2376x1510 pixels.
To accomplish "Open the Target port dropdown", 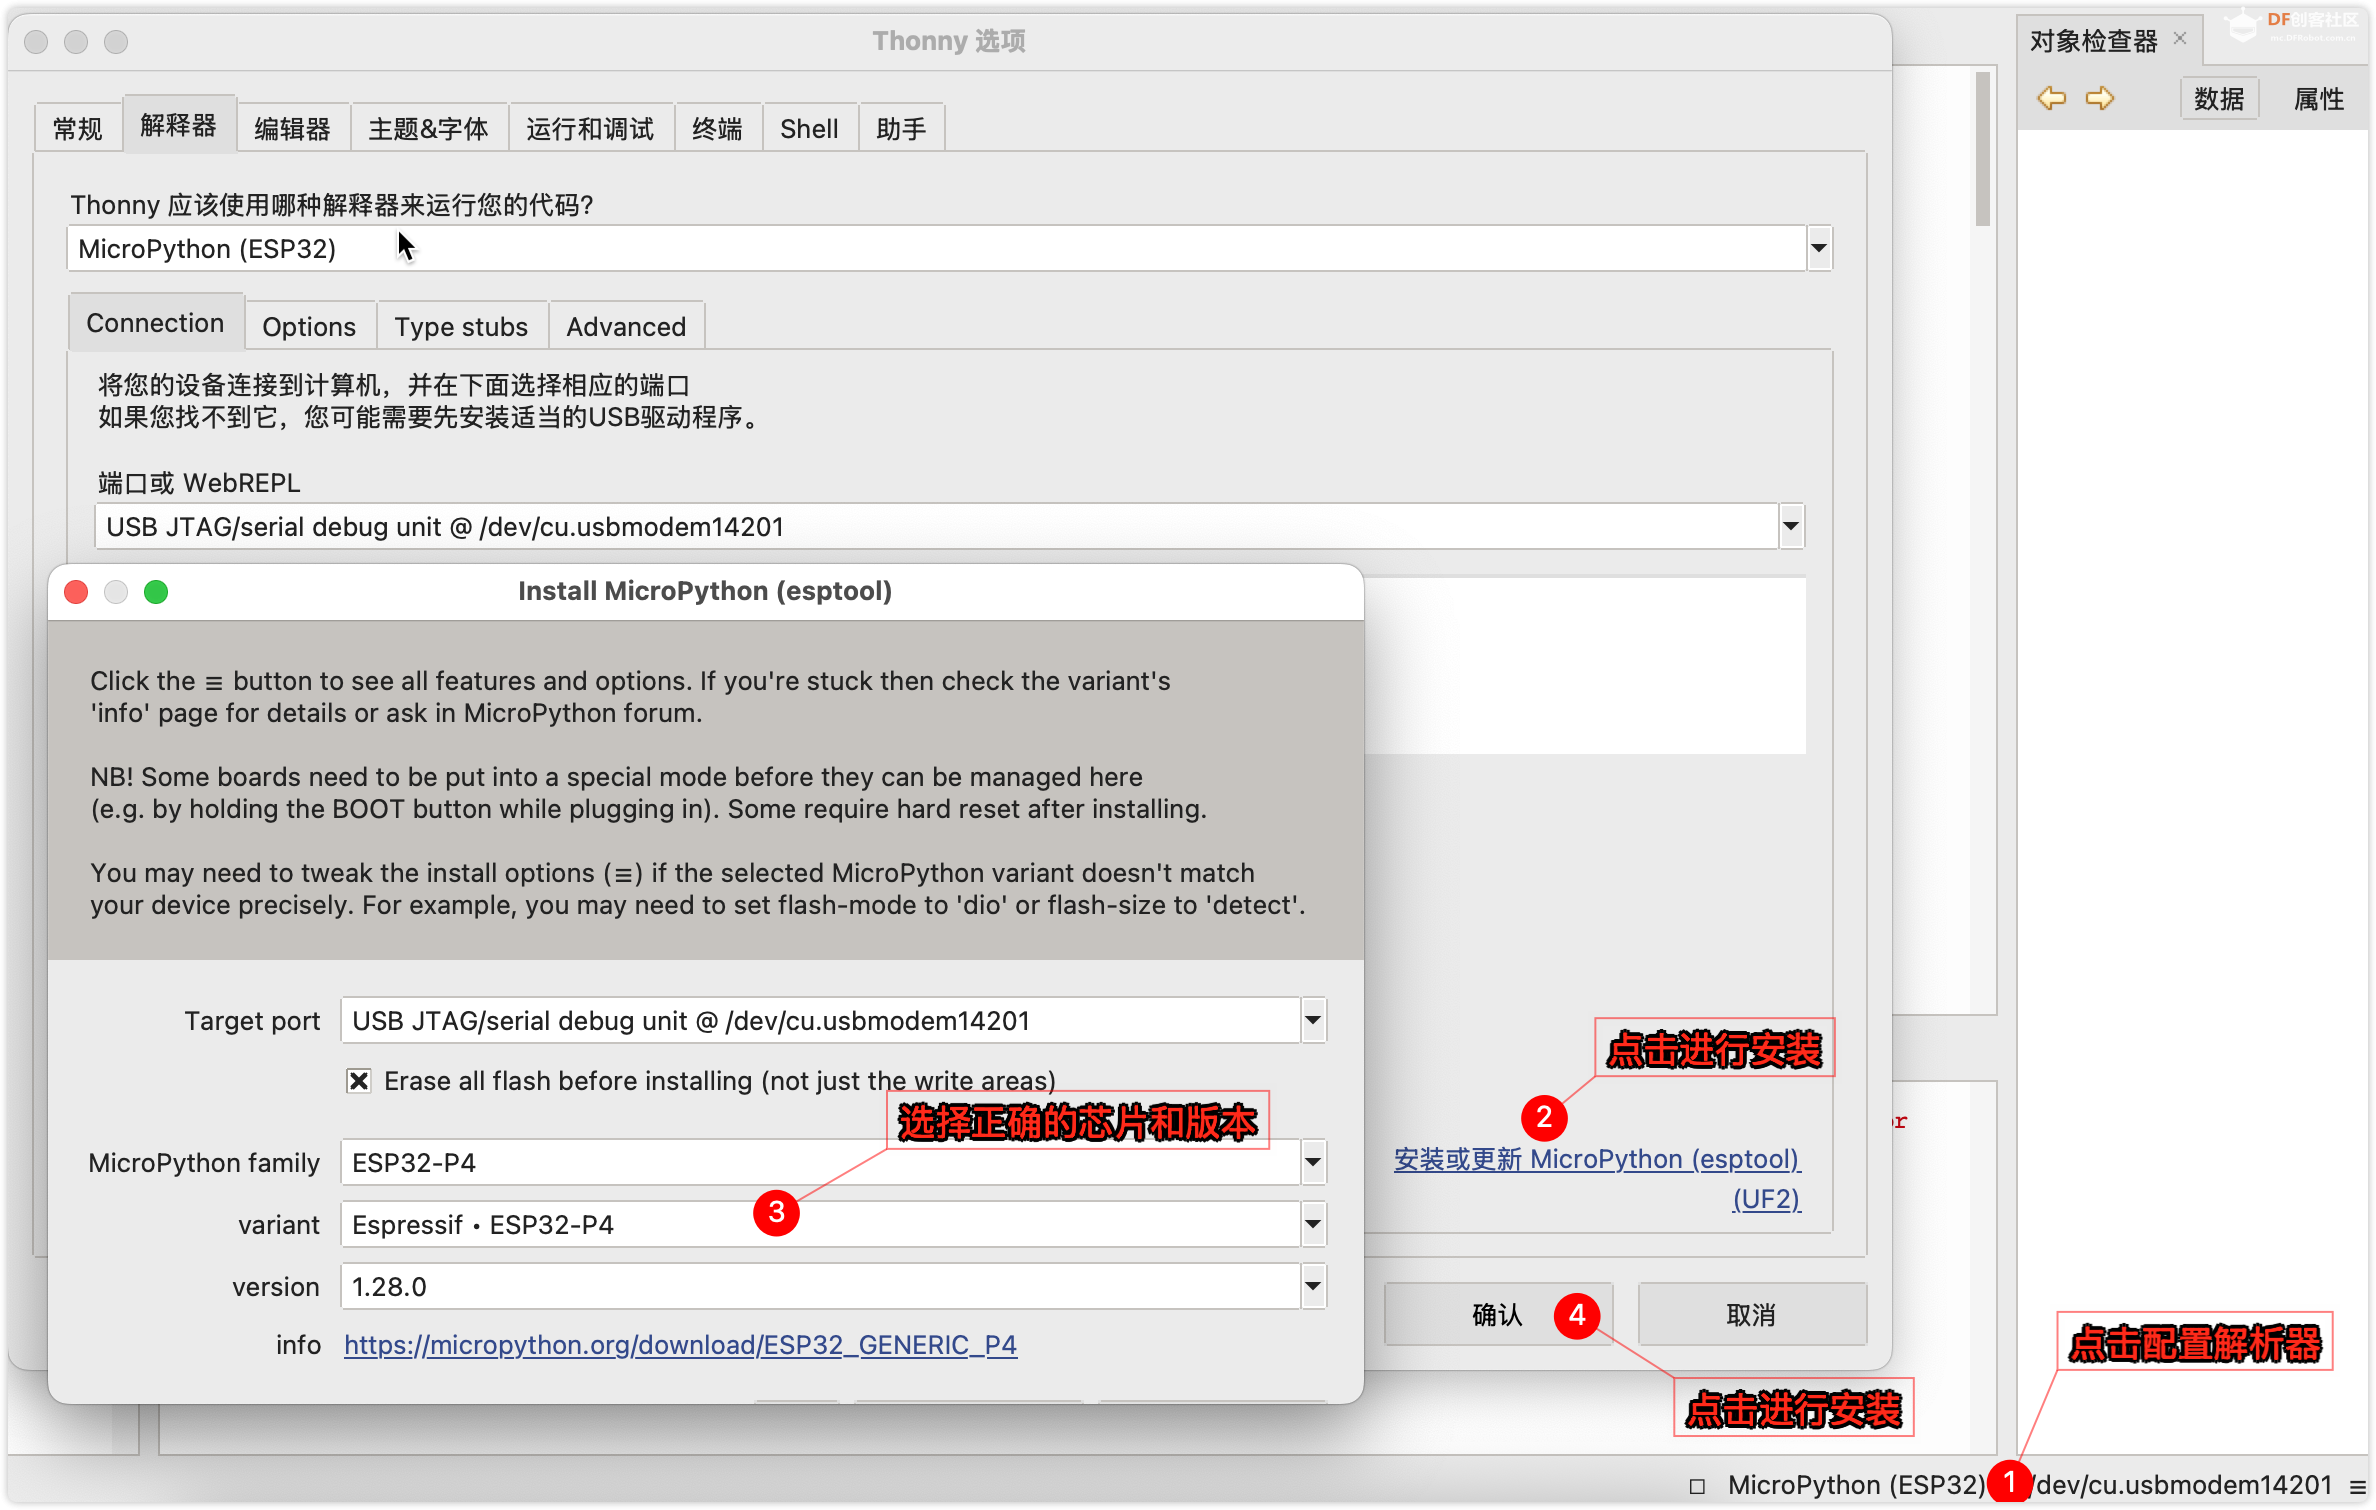I will tap(1313, 1020).
